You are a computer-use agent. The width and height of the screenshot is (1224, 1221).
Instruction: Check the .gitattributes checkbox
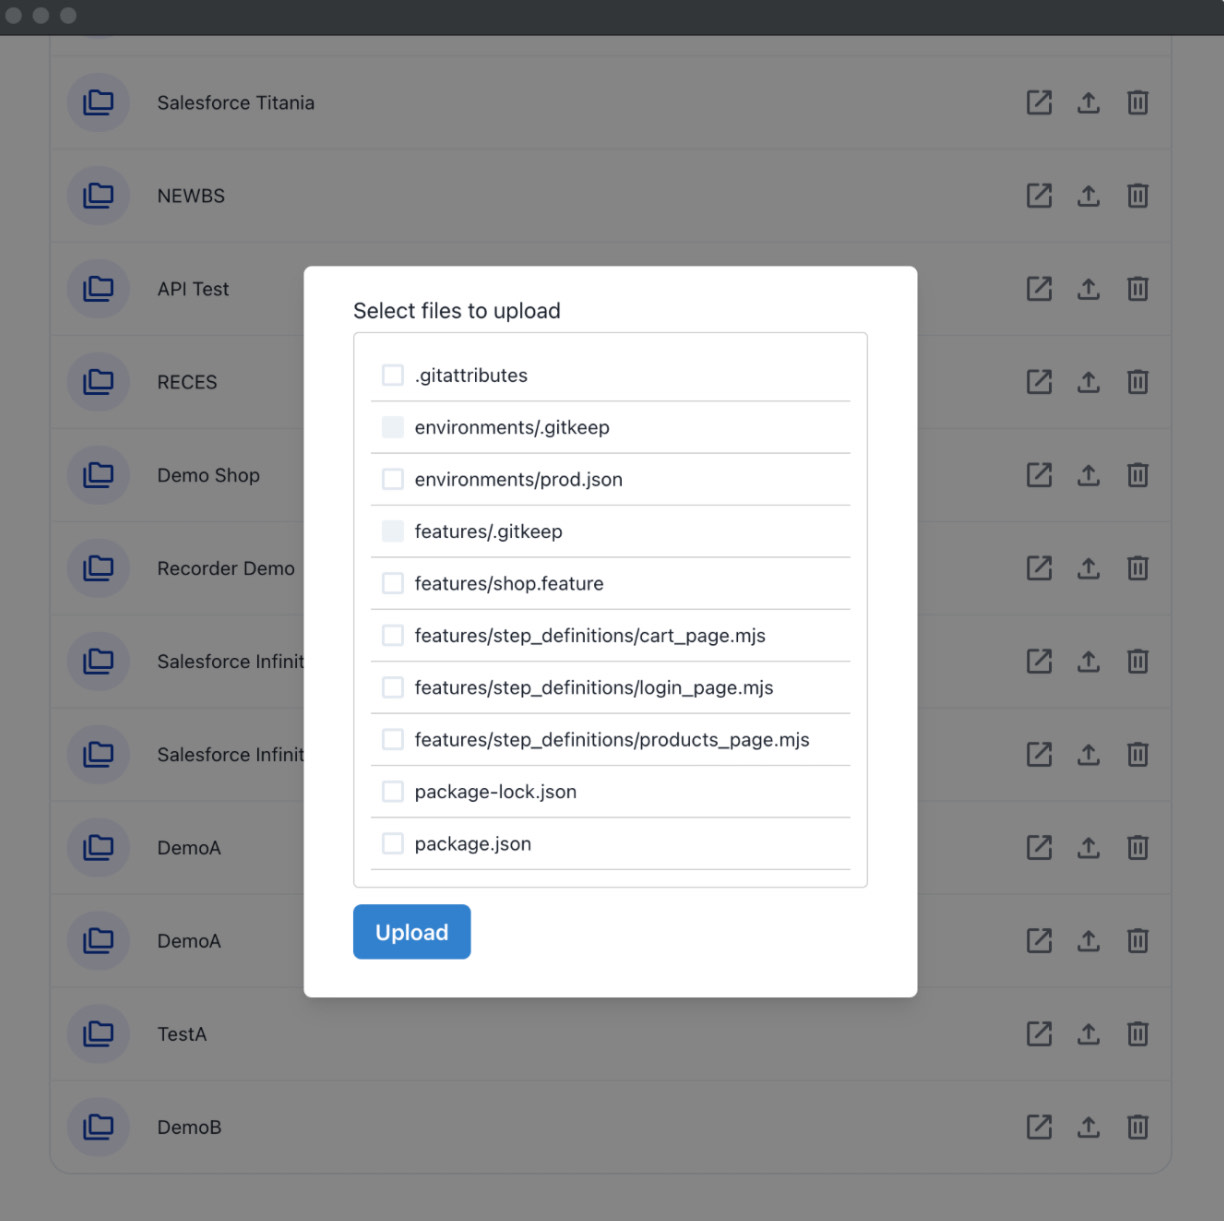[x=393, y=375]
